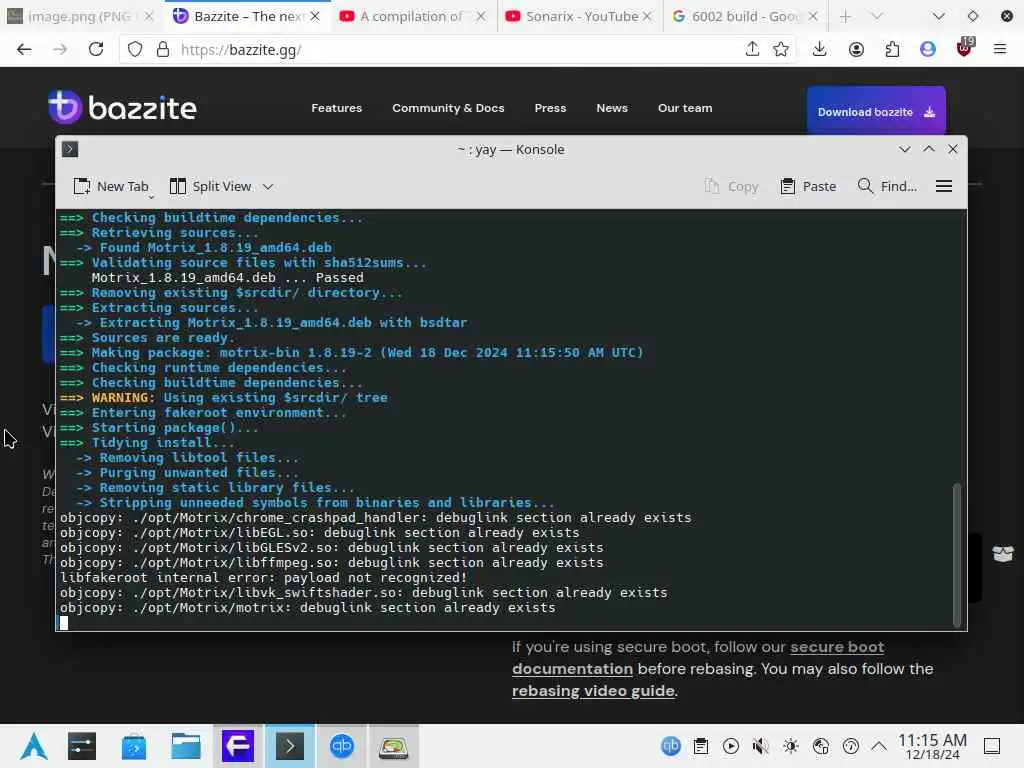
Task: Switch to the purple F app on the taskbar
Action: 238,746
